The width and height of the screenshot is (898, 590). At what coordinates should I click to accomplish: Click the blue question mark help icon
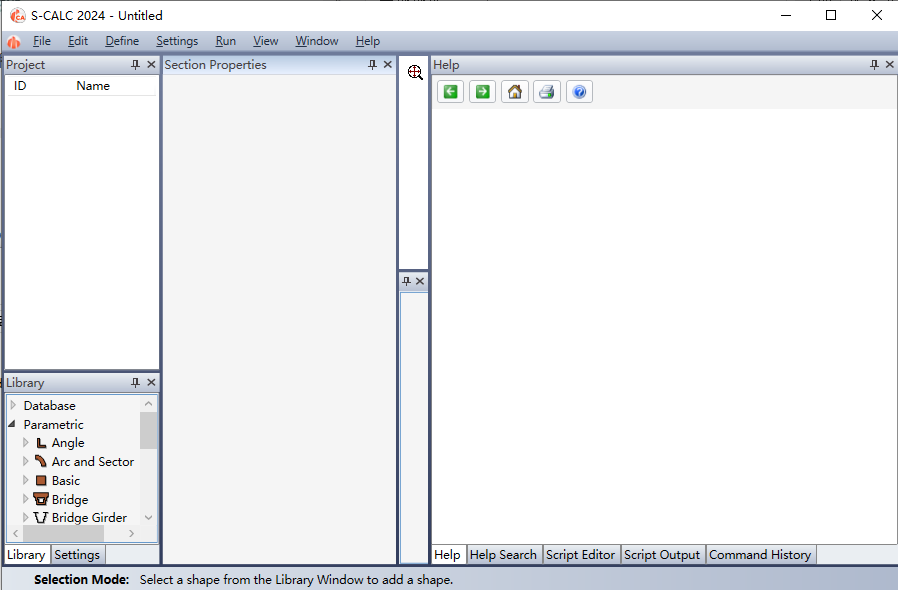click(579, 92)
